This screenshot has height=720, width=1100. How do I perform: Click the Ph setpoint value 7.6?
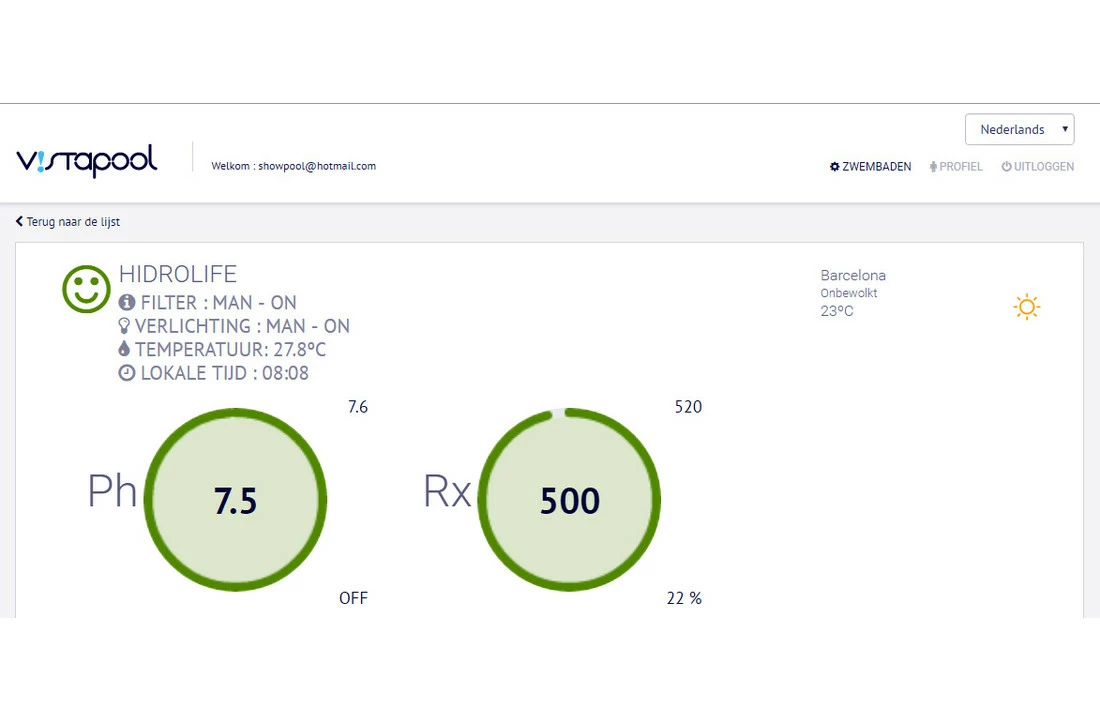click(x=357, y=407)
